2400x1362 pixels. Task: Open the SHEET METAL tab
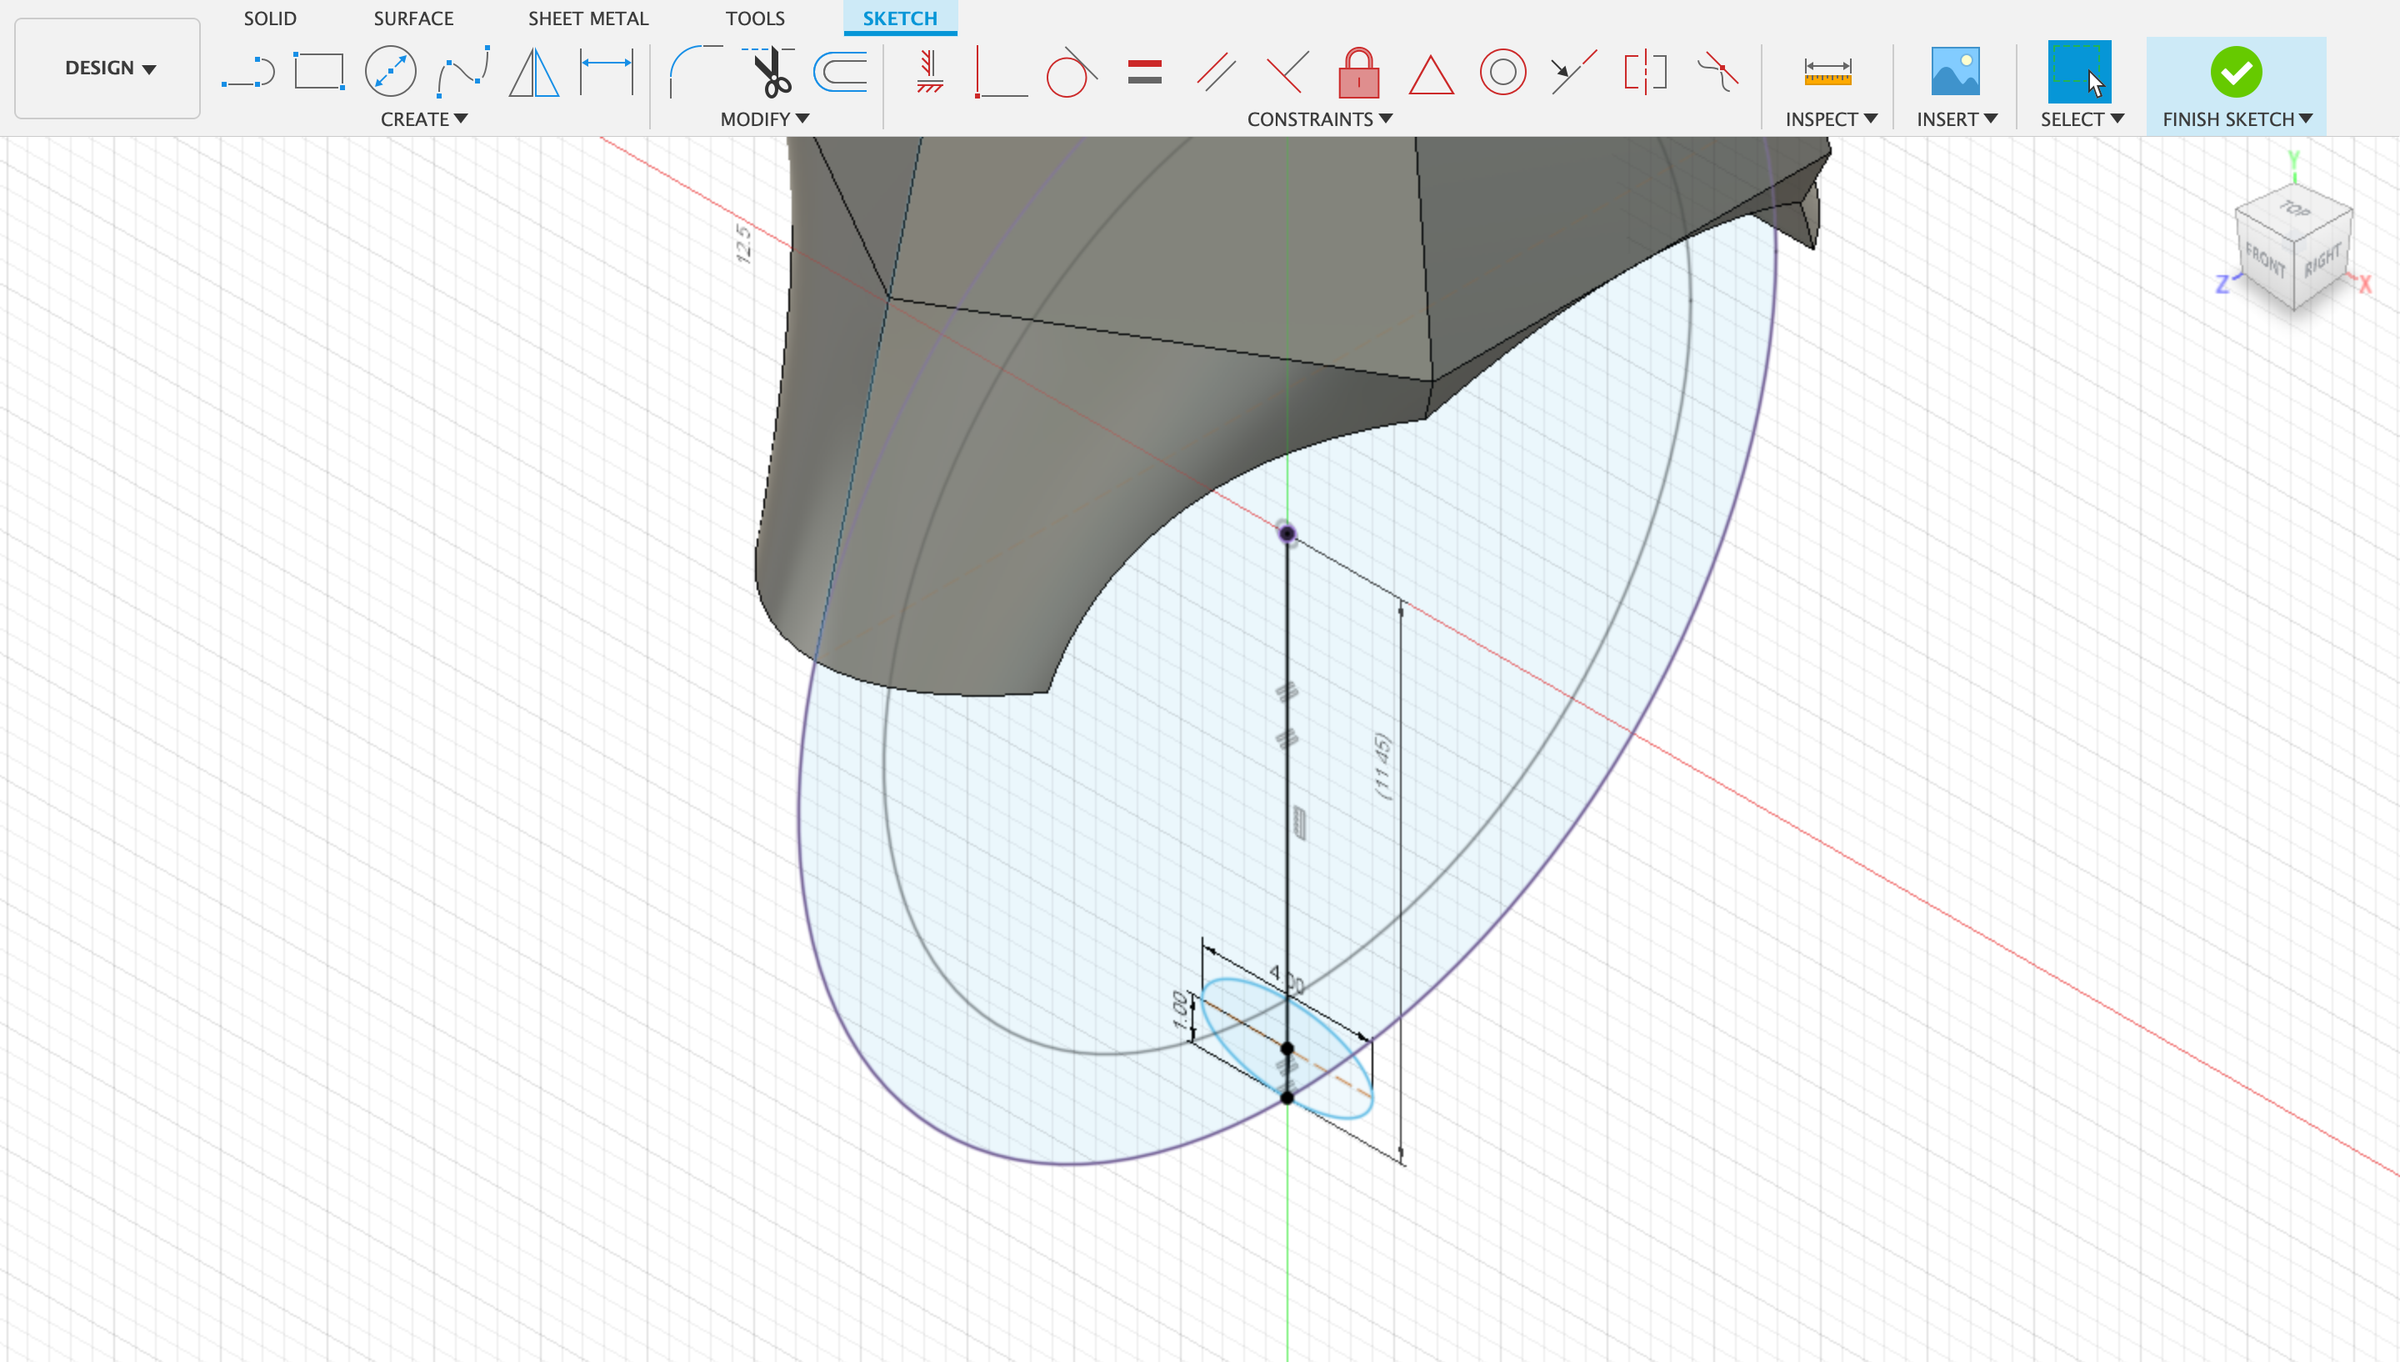click(x=588, y=18)
